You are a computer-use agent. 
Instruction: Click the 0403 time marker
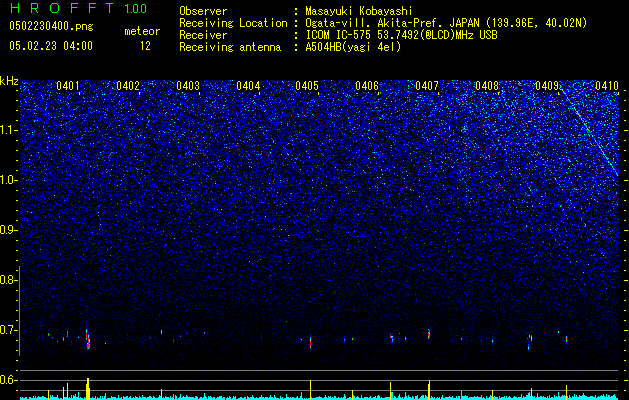click(x=188, y=86)
